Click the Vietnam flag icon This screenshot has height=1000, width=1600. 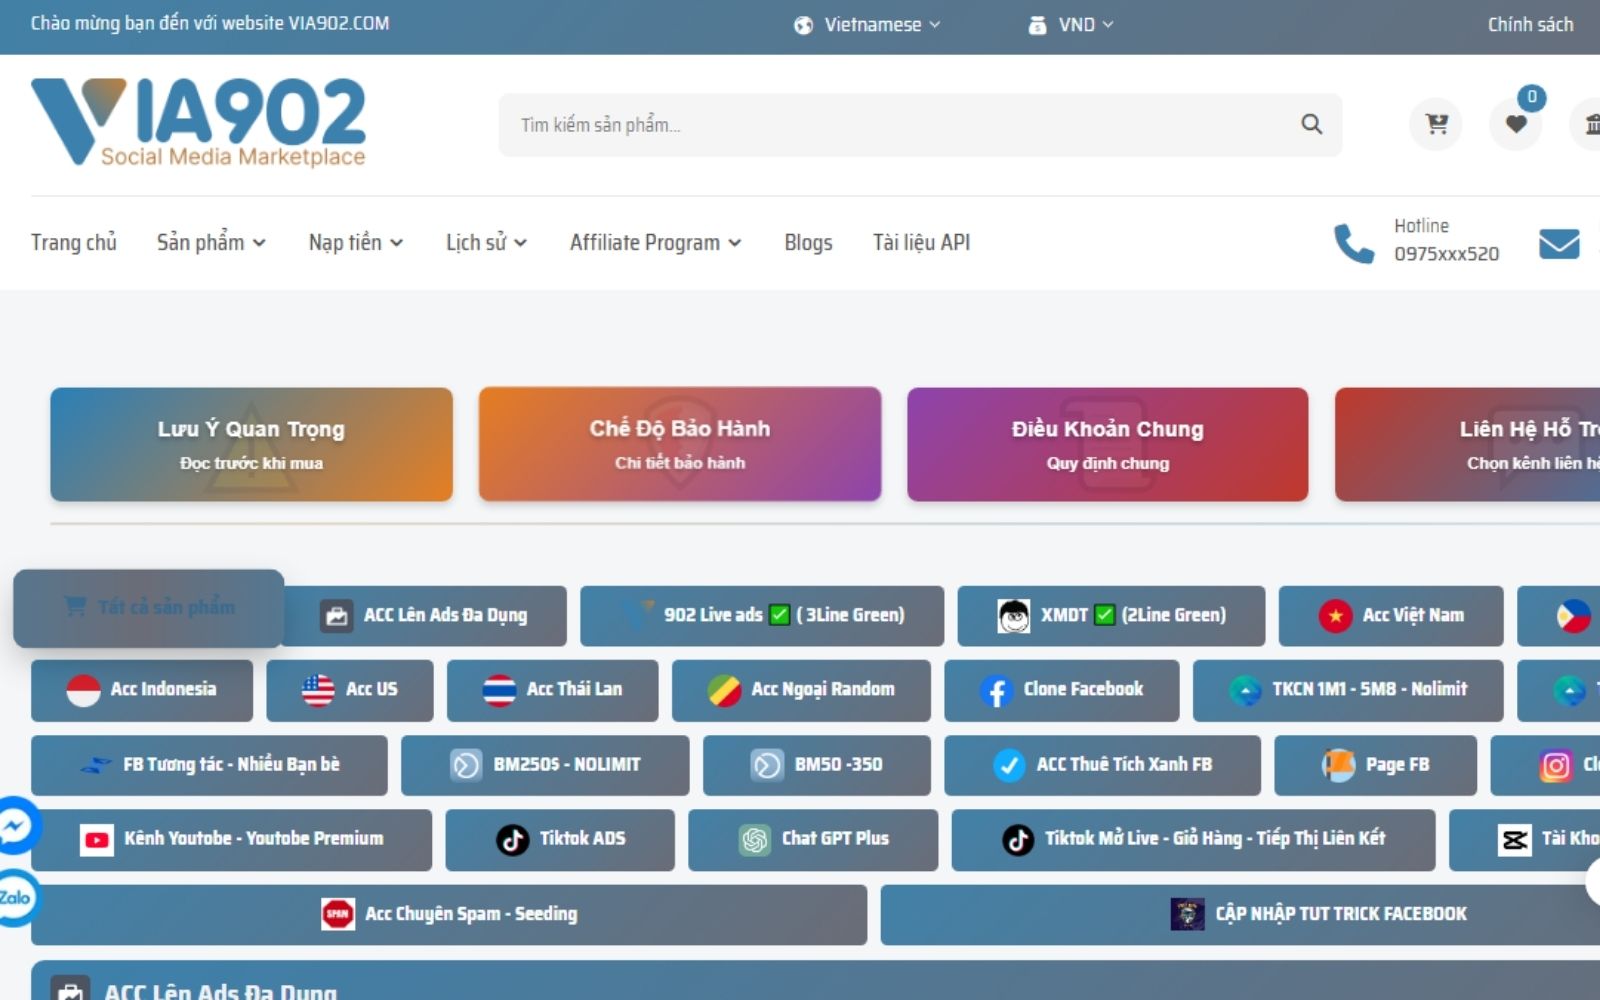pos(1335,616)
